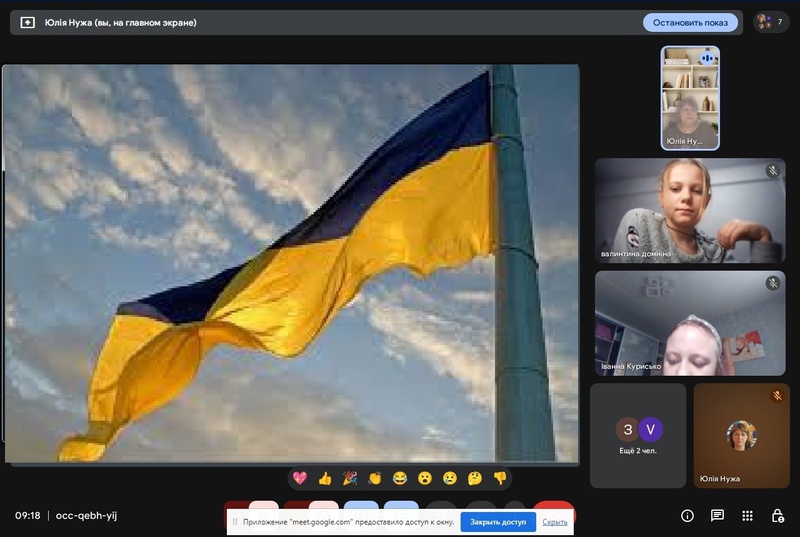800x537 pixels.
Task: Send the sad face reaction
Action: coord(450,478)
